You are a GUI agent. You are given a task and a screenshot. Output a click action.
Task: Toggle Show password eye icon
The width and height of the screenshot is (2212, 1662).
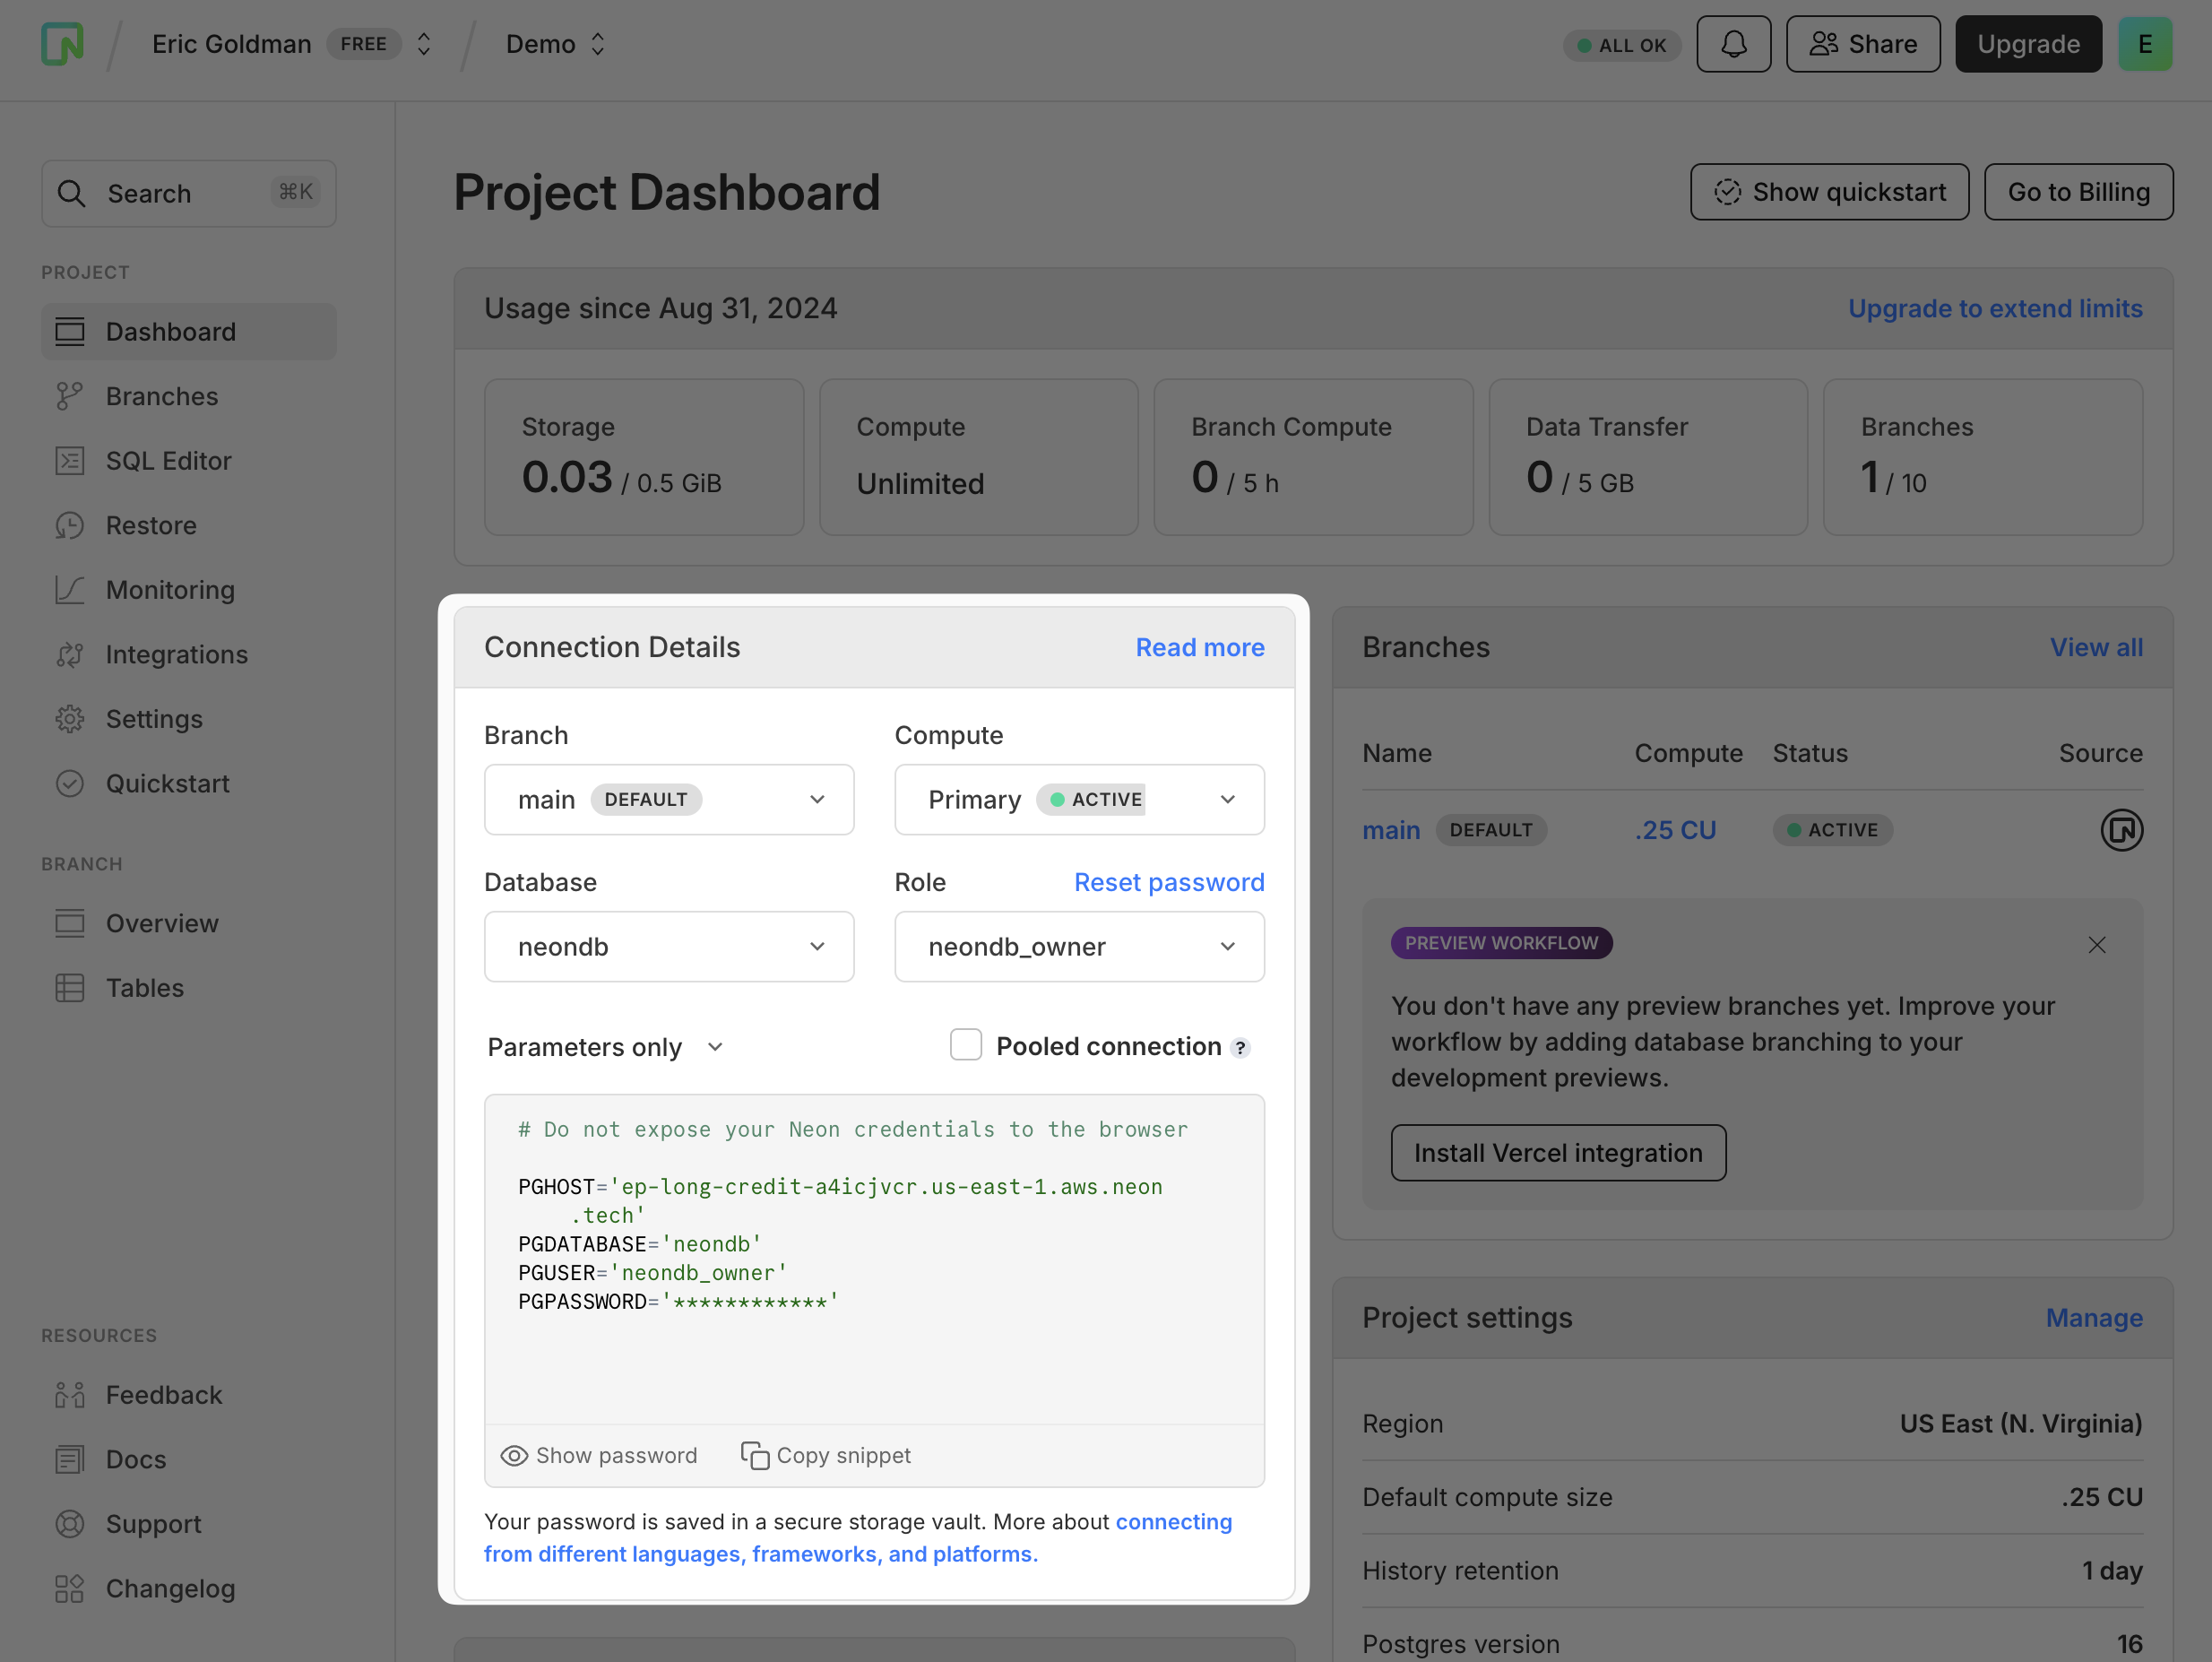[514, 1455]
